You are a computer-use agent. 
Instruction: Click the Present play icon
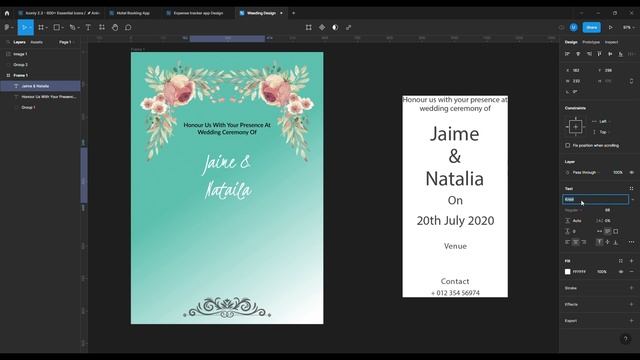pyautogui.click(x=611, y=27)
